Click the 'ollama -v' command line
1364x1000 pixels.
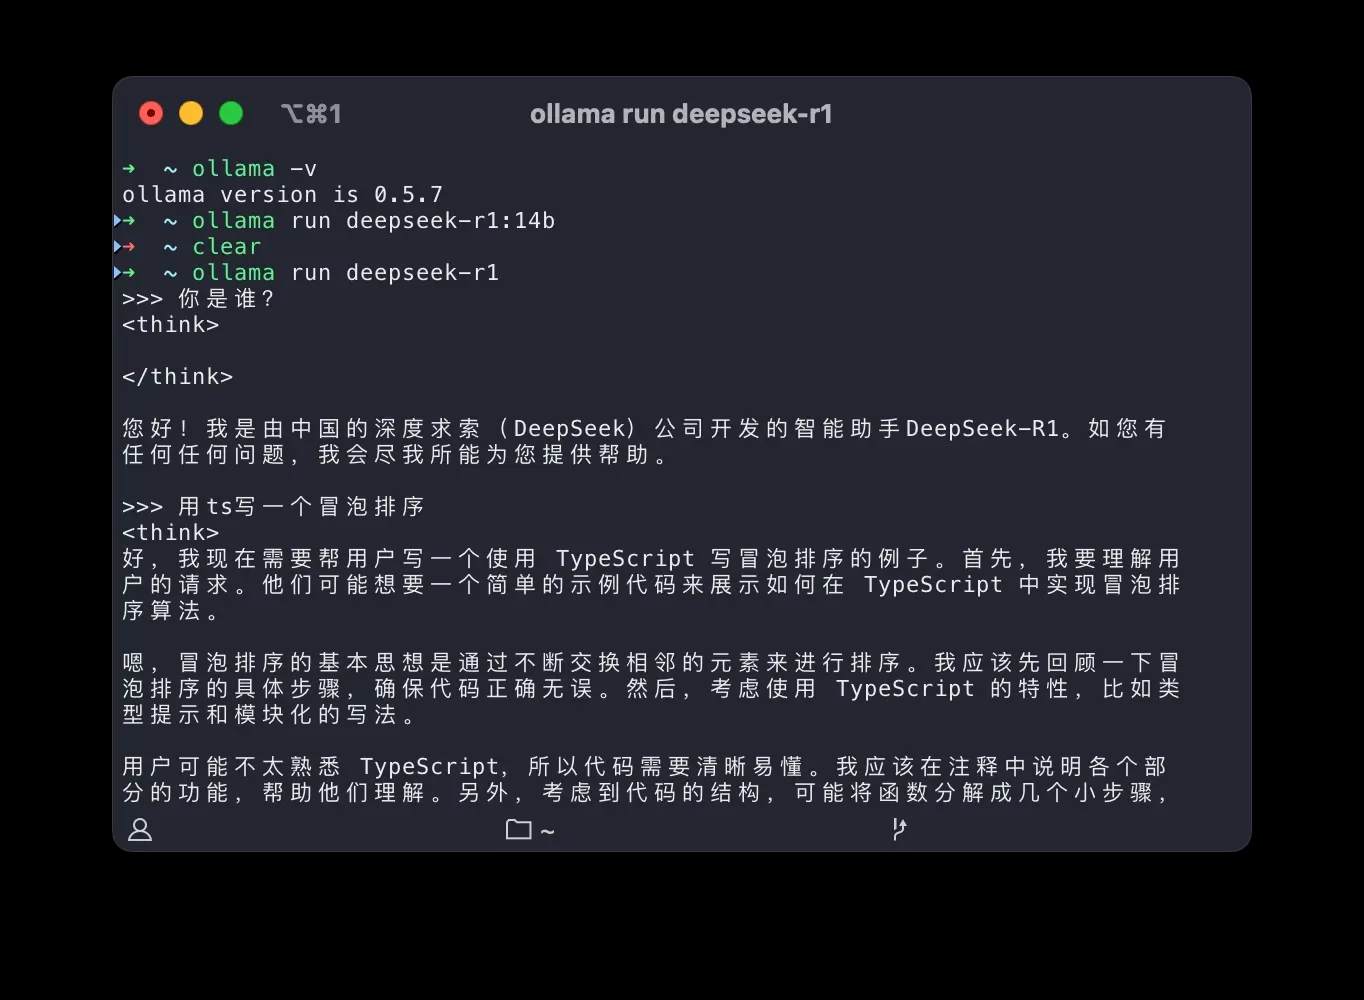click(254, 168)
